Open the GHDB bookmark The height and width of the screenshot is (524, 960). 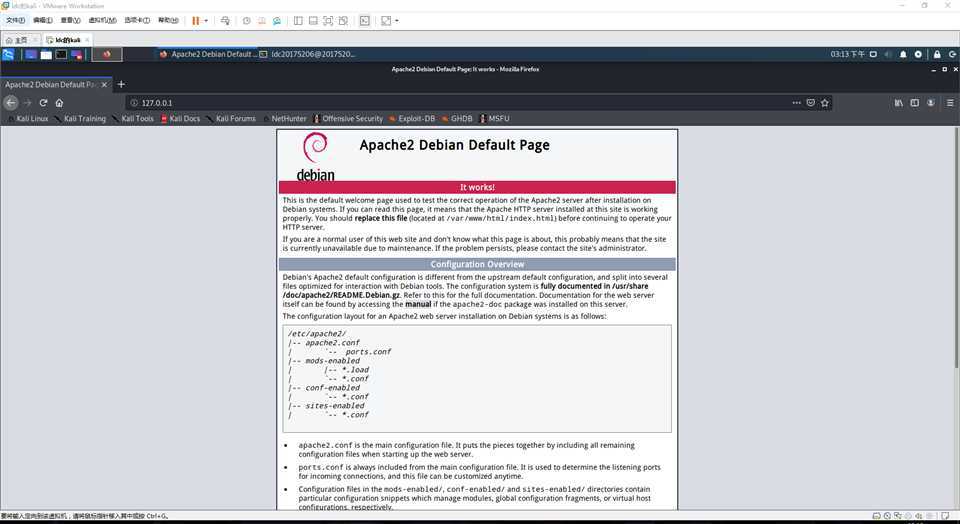[457, 119]
